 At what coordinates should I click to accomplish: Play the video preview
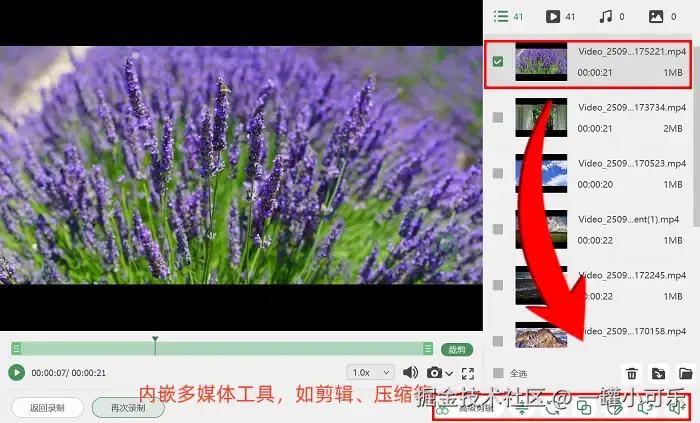[17, 372]
